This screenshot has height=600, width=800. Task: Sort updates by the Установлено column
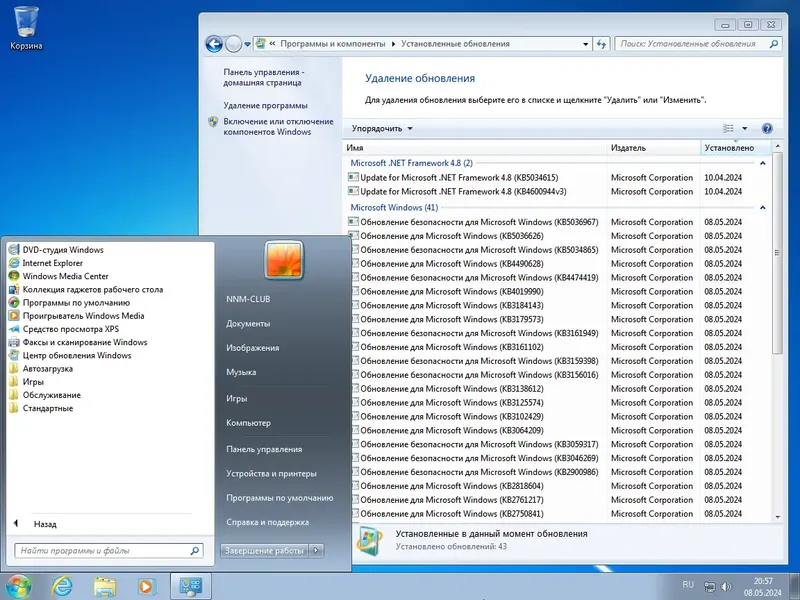tap(728, 147)
